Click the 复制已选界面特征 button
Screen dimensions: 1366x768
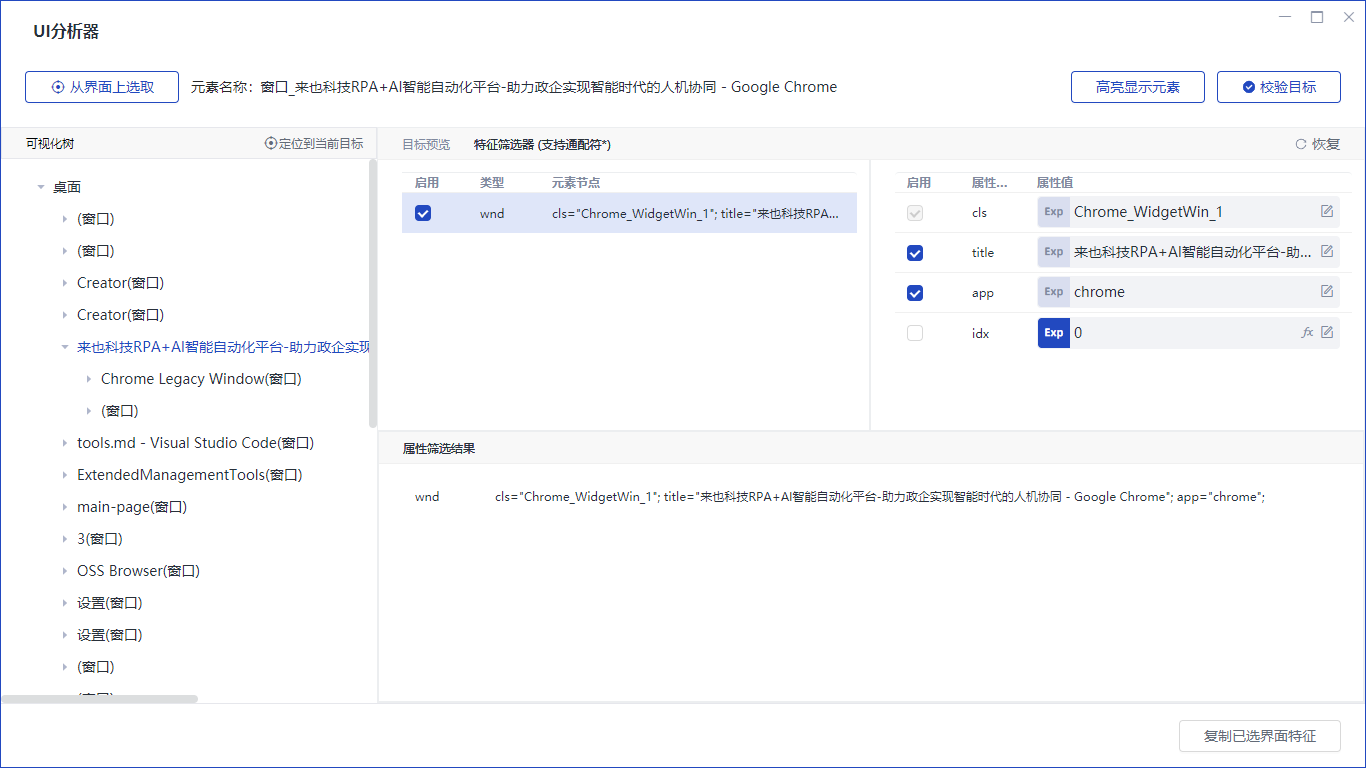(x=1260, y=736)
